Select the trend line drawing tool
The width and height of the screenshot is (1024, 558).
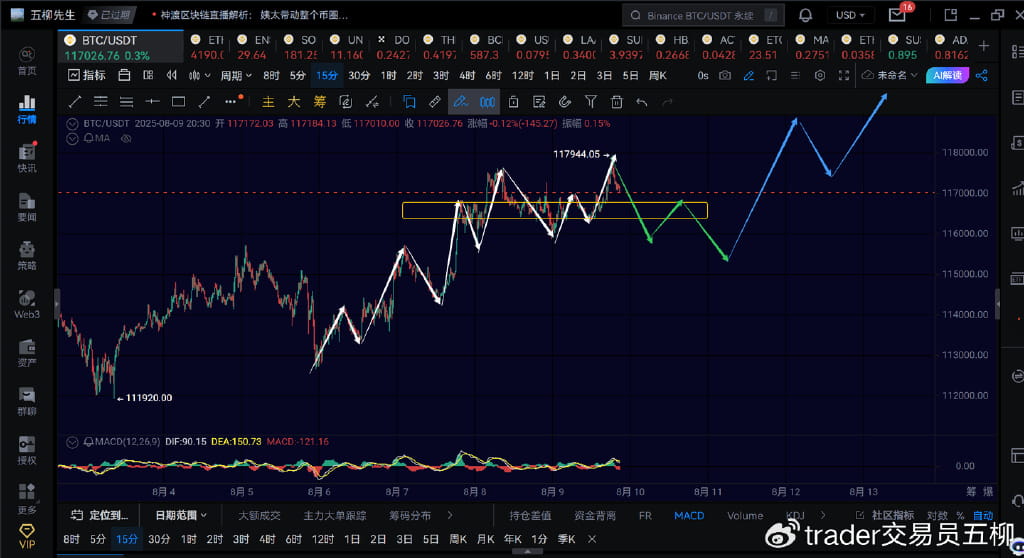point(74,101)
